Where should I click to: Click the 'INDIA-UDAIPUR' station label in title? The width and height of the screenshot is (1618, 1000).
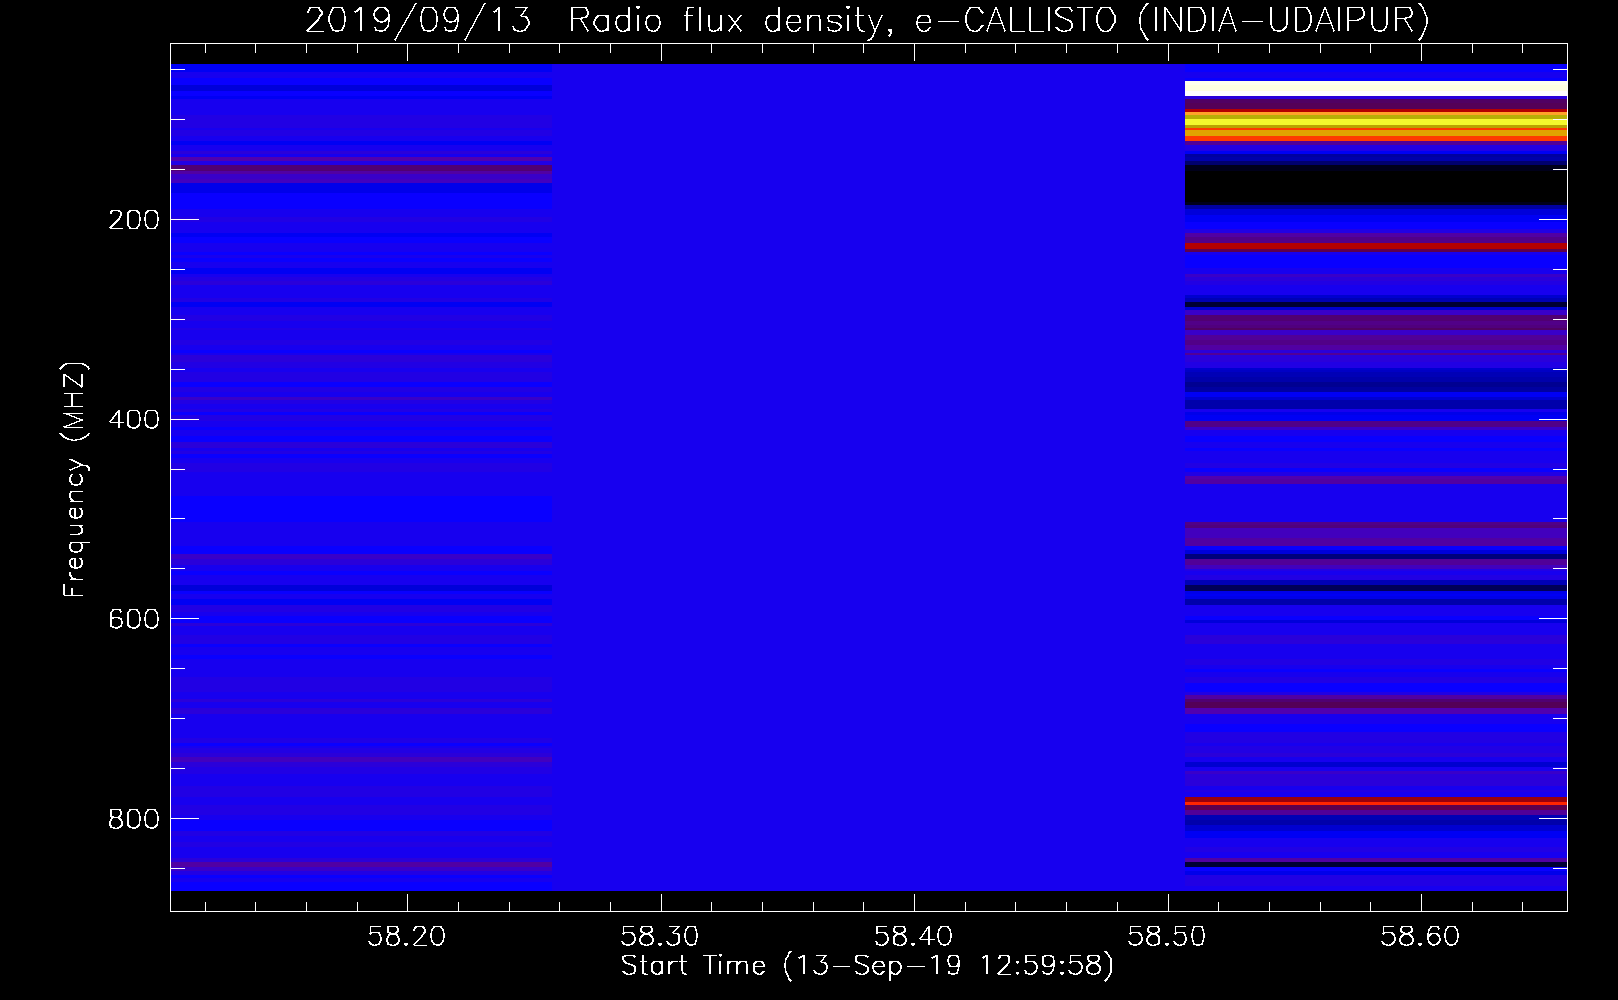[x=1283, y=21]
